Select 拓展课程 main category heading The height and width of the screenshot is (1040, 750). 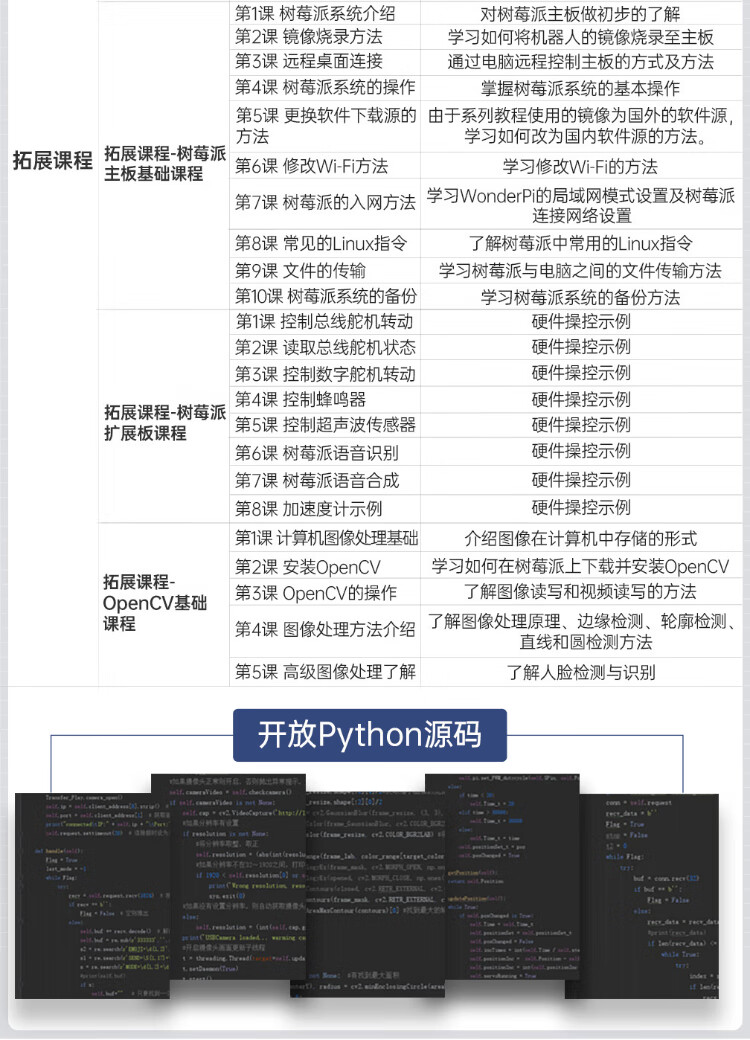52,161
